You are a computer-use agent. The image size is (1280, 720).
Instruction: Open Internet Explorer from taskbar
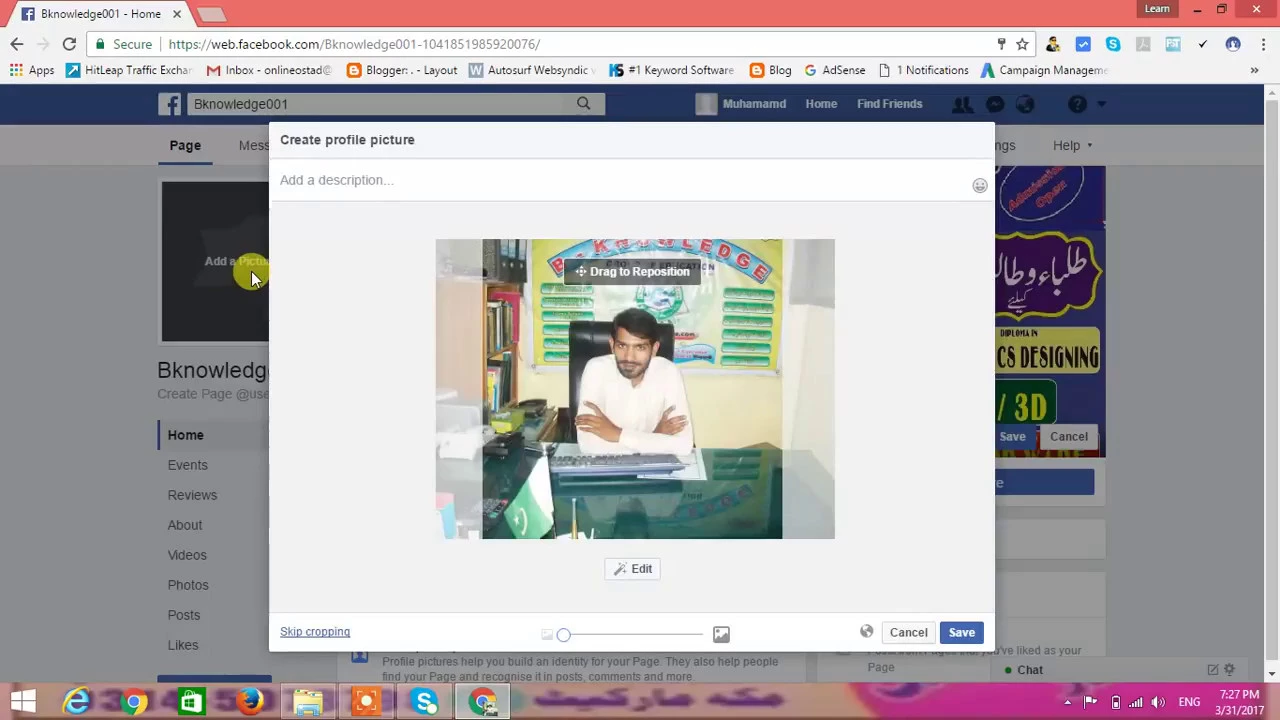tap(76, 702)
